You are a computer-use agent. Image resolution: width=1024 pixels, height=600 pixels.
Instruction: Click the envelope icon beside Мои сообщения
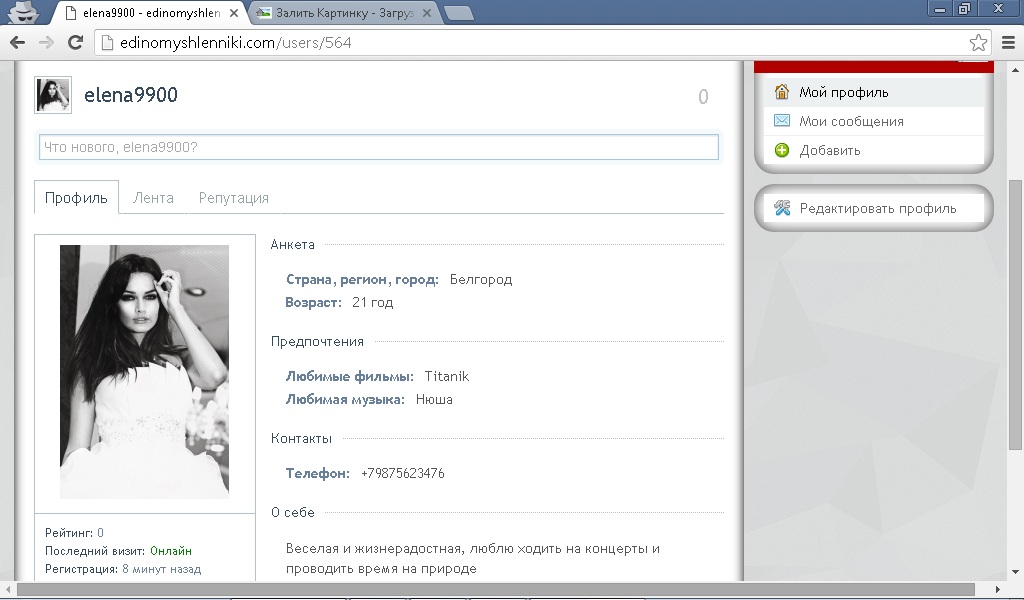(x=782, y=120)
